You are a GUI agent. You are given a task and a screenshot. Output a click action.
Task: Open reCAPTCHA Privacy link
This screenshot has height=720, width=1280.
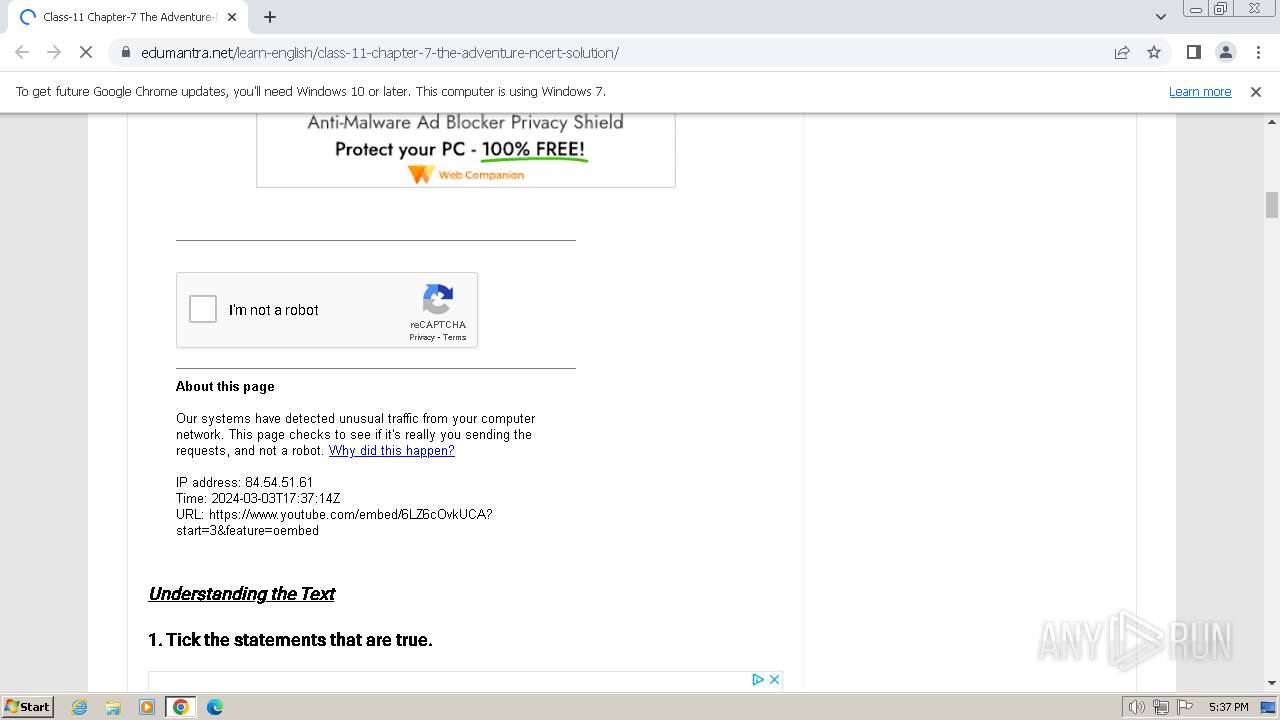(421, 337)
